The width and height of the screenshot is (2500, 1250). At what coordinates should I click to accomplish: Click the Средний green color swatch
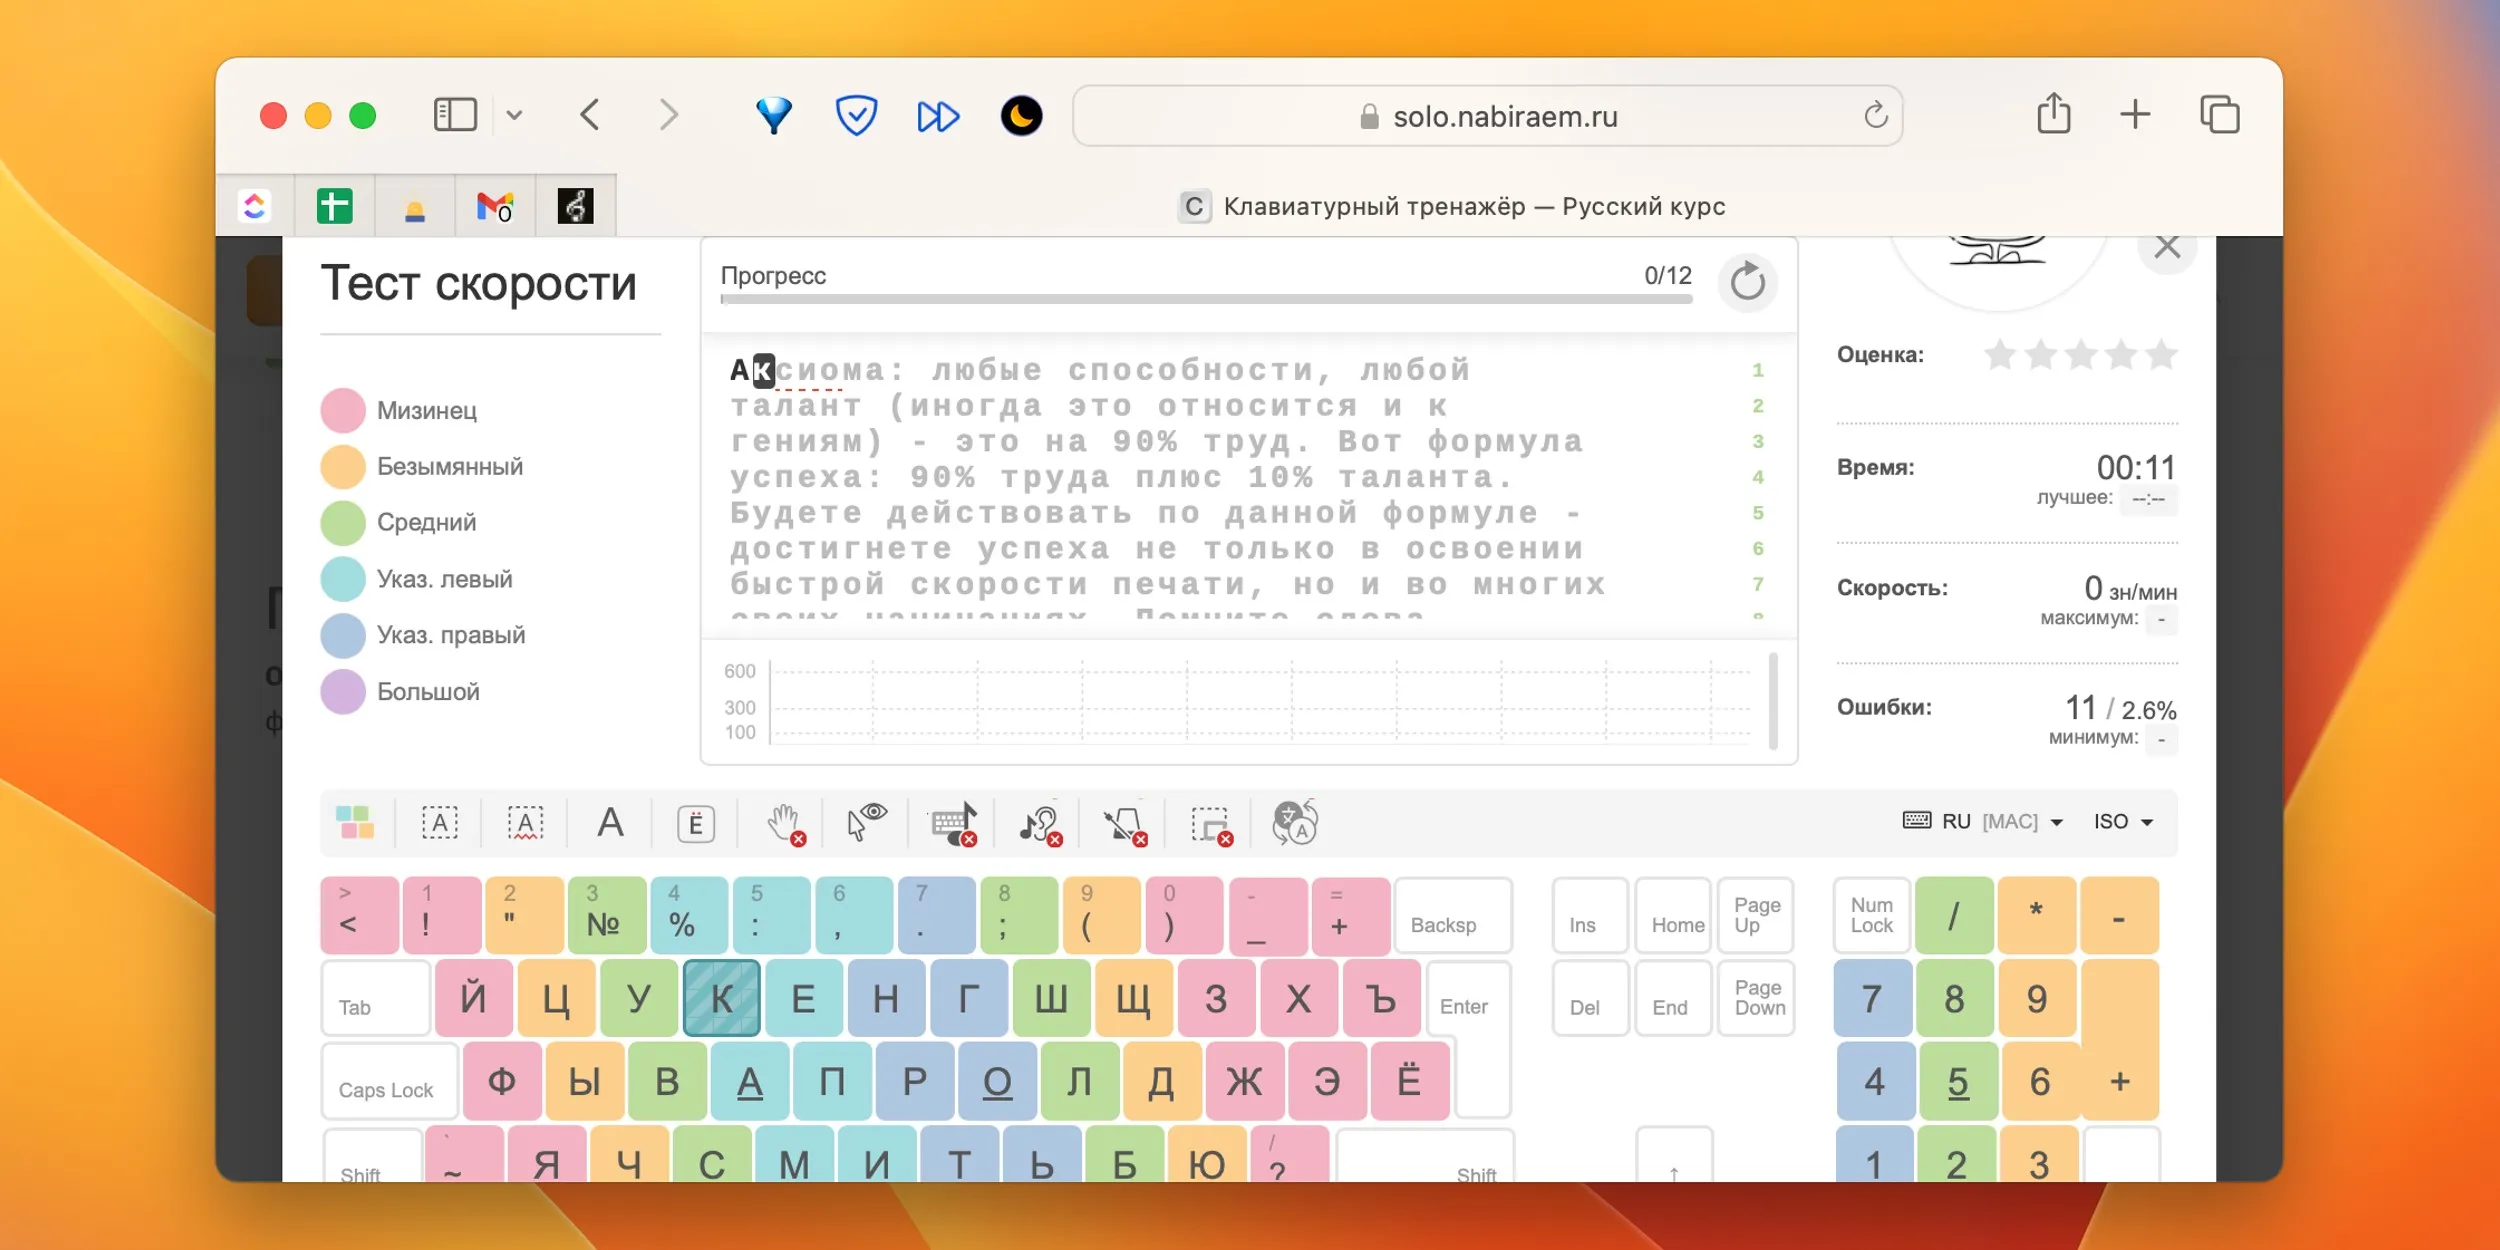coord(342,523)
